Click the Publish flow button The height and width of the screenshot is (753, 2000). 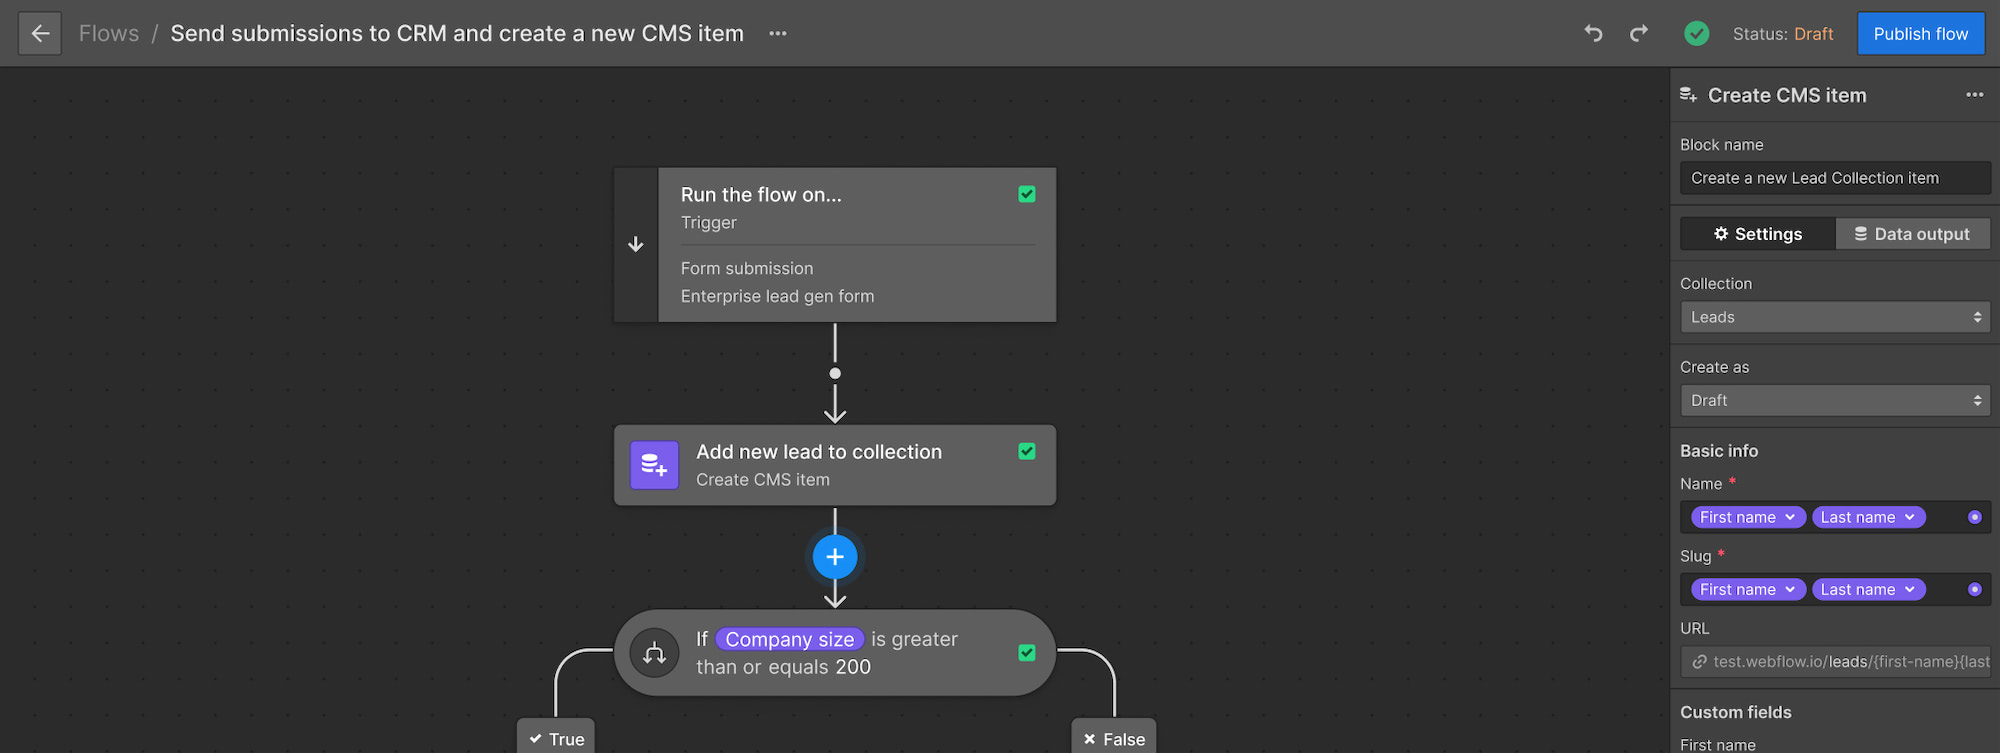(x=1920, y=34)
